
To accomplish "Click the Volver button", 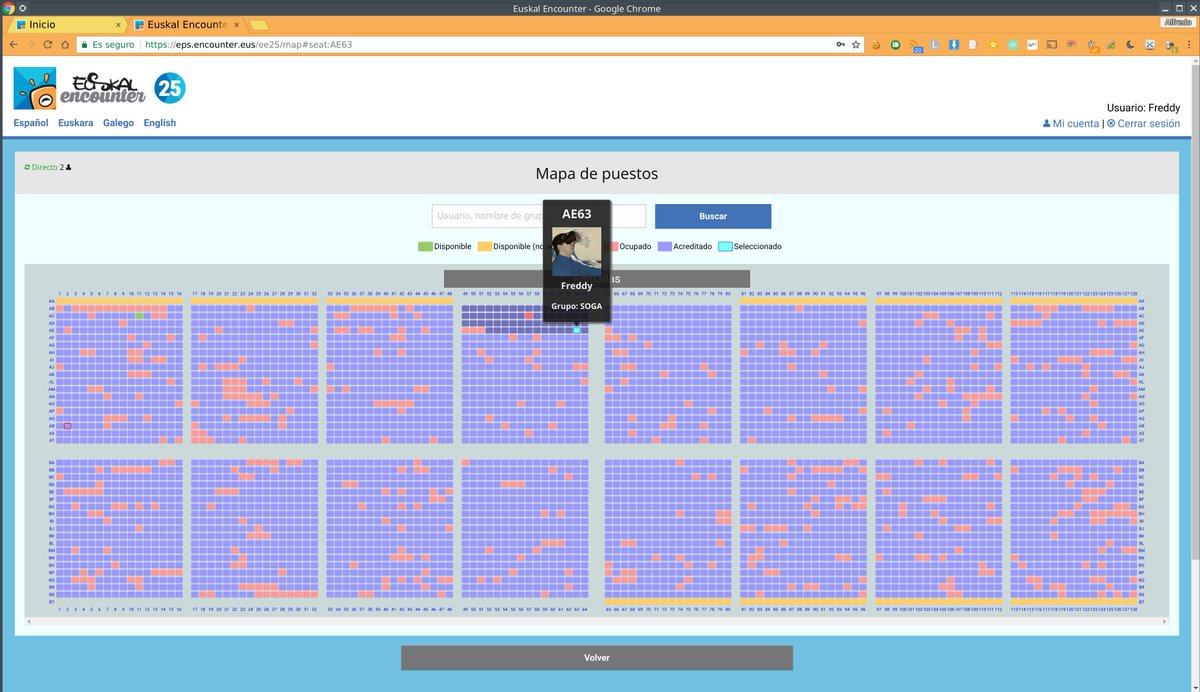I will coord(597,657).
